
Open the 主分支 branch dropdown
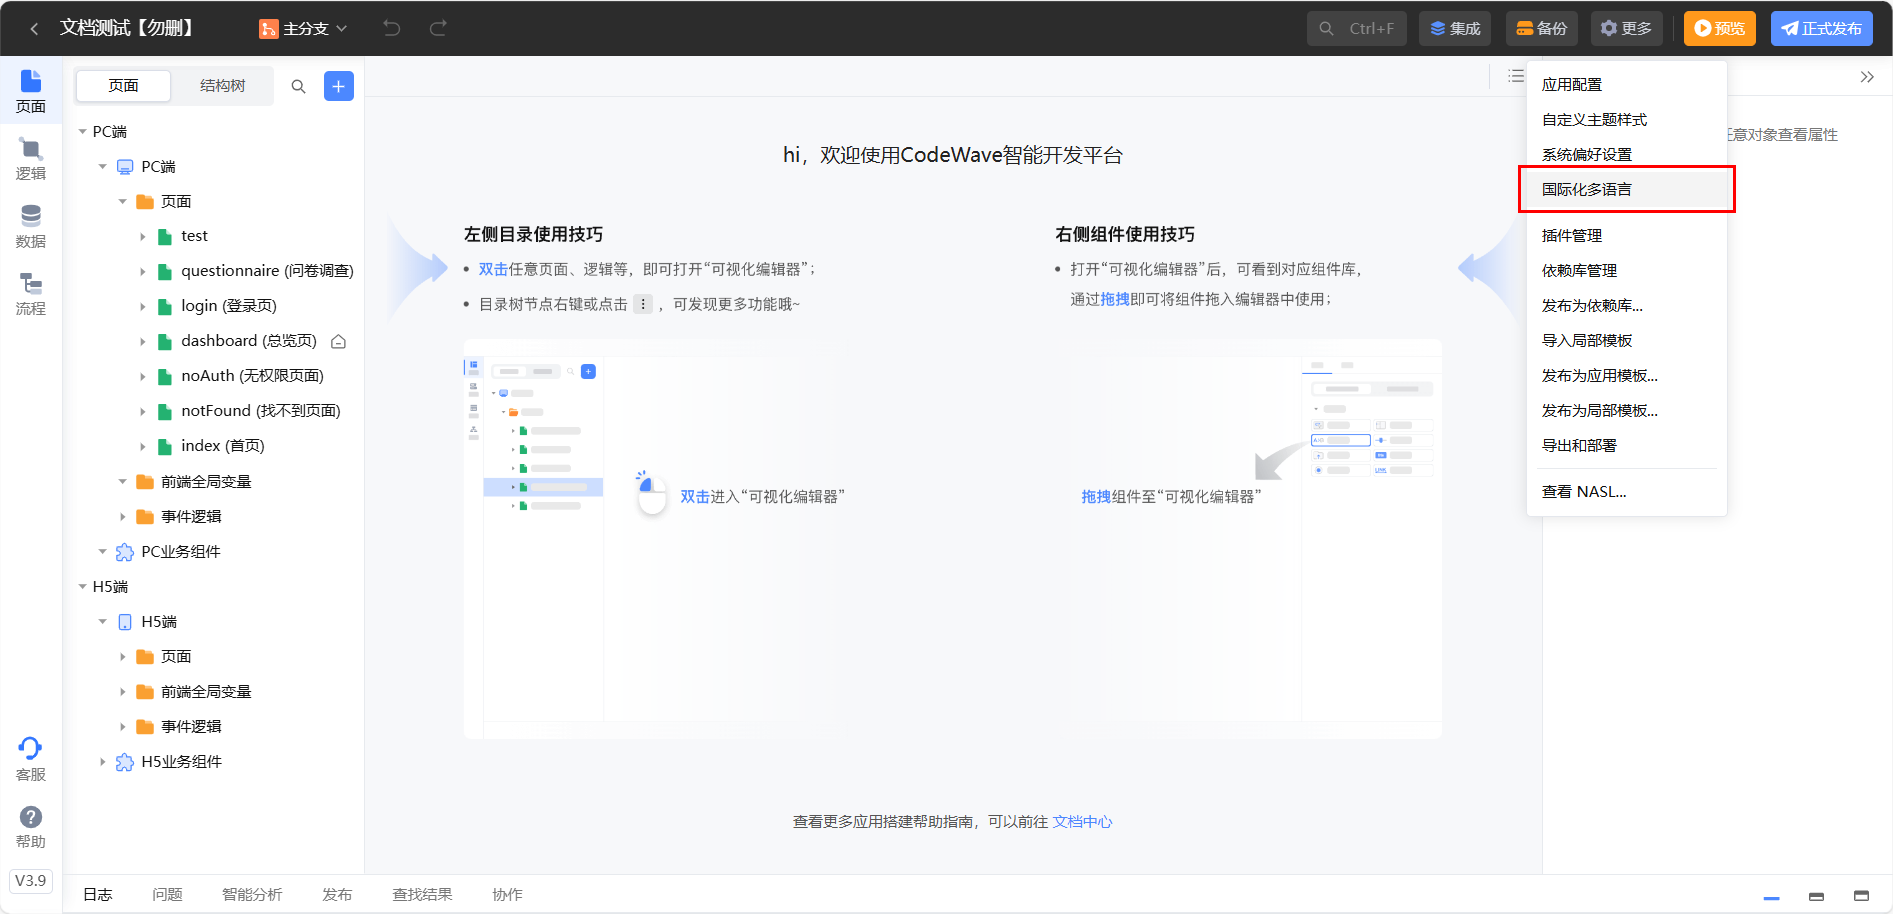click(303, 29)
